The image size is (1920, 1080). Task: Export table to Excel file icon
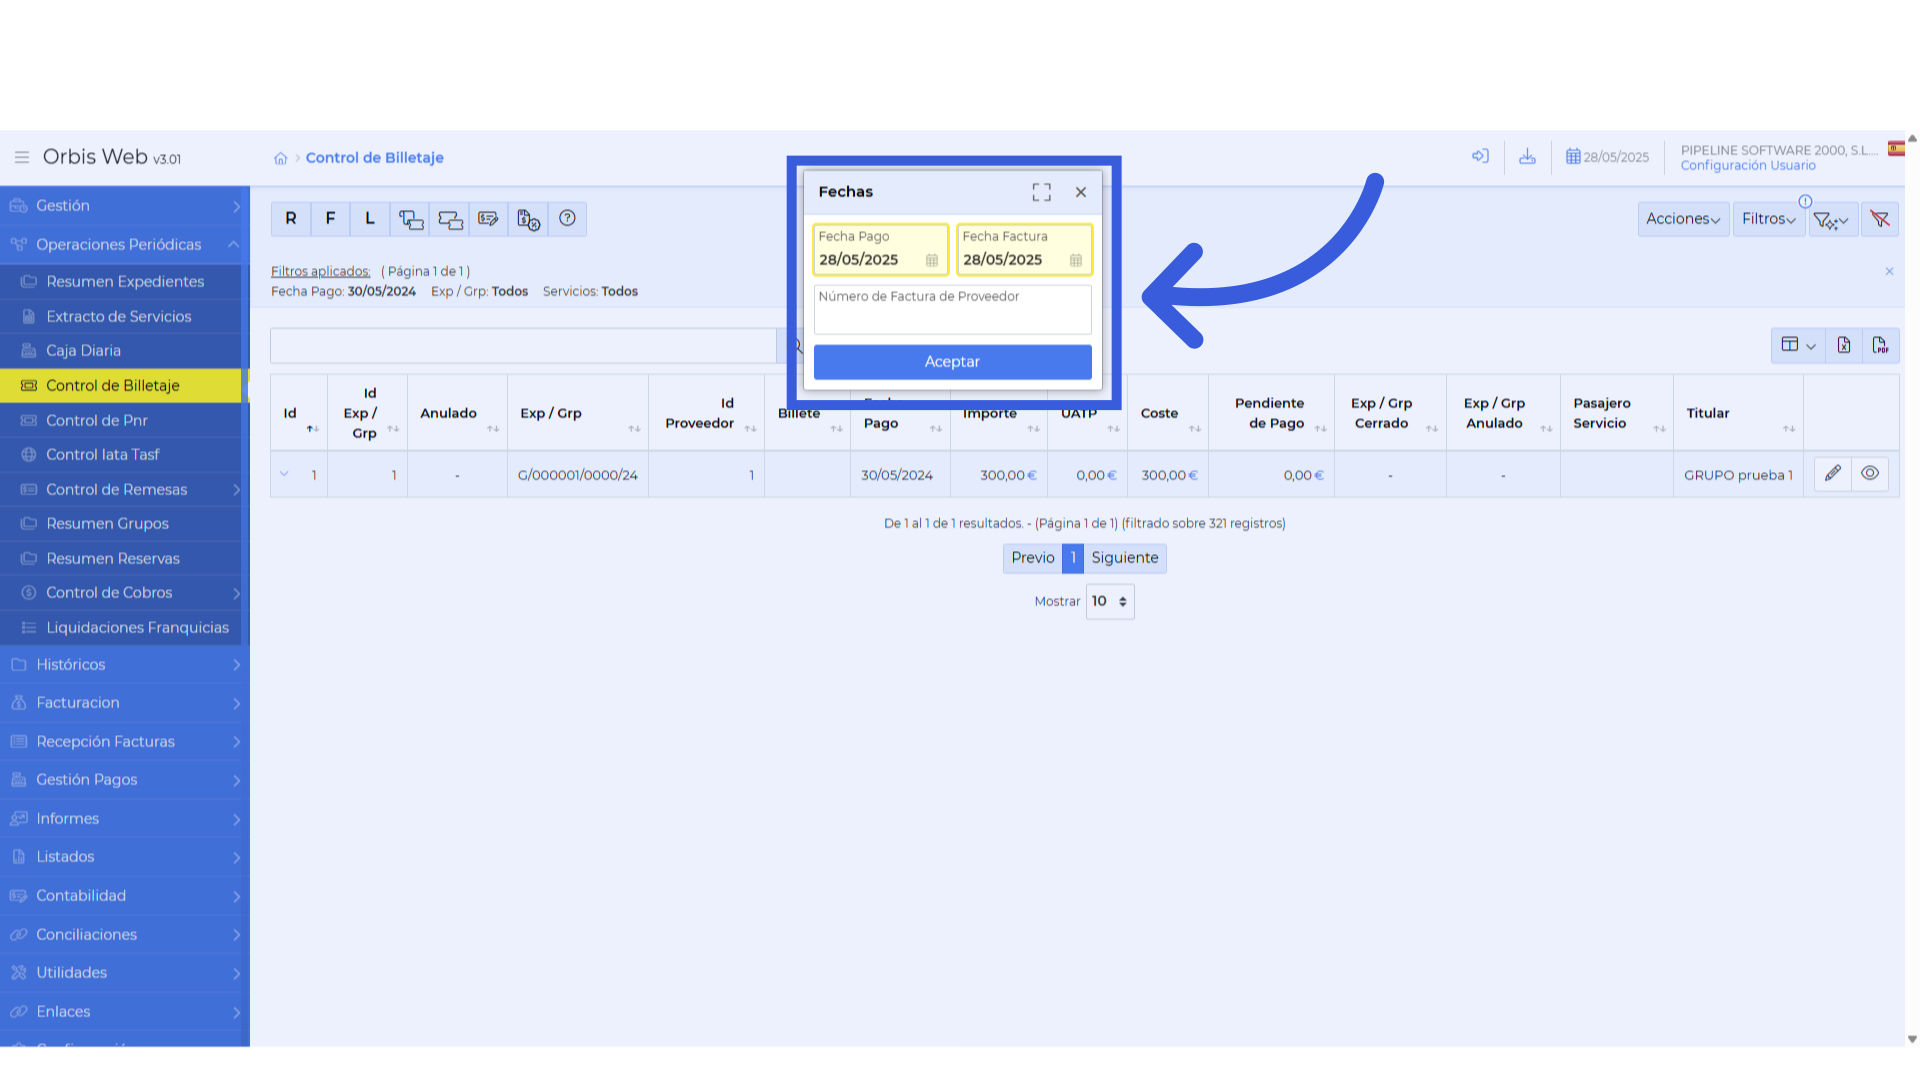(x=1844, y=345)
